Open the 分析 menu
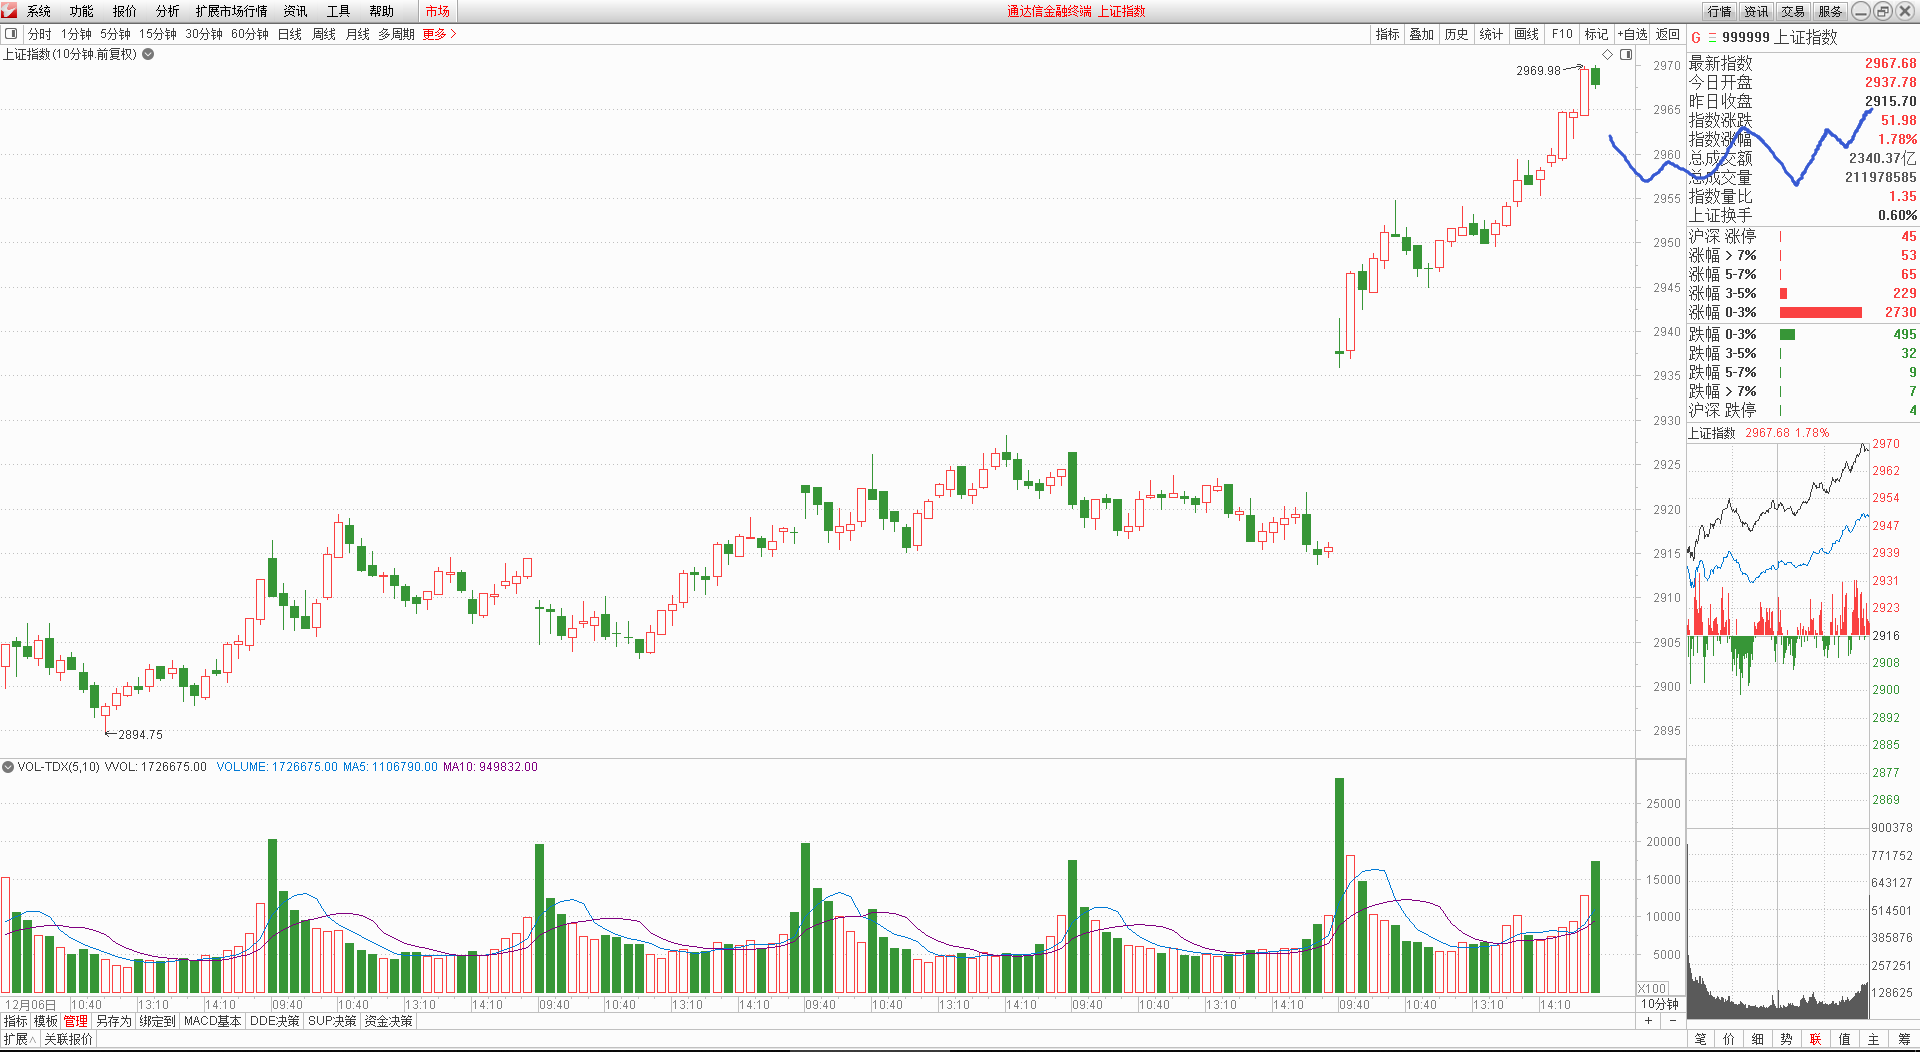The image size is (1920, 1052). point(167,11)
